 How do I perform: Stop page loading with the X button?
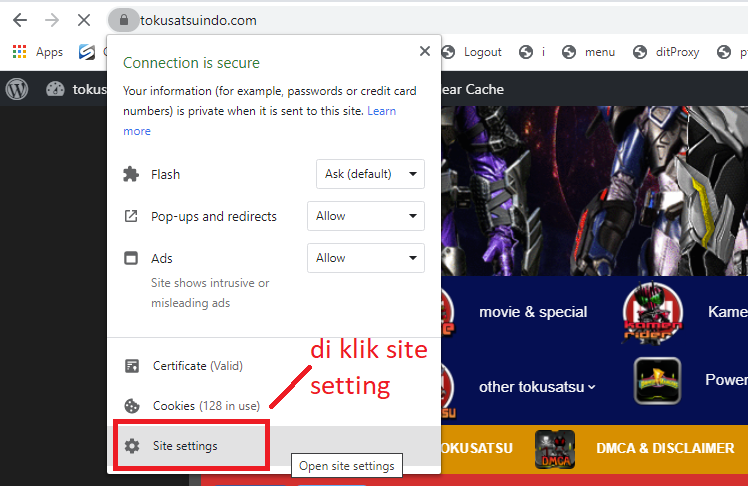(86, 20)
